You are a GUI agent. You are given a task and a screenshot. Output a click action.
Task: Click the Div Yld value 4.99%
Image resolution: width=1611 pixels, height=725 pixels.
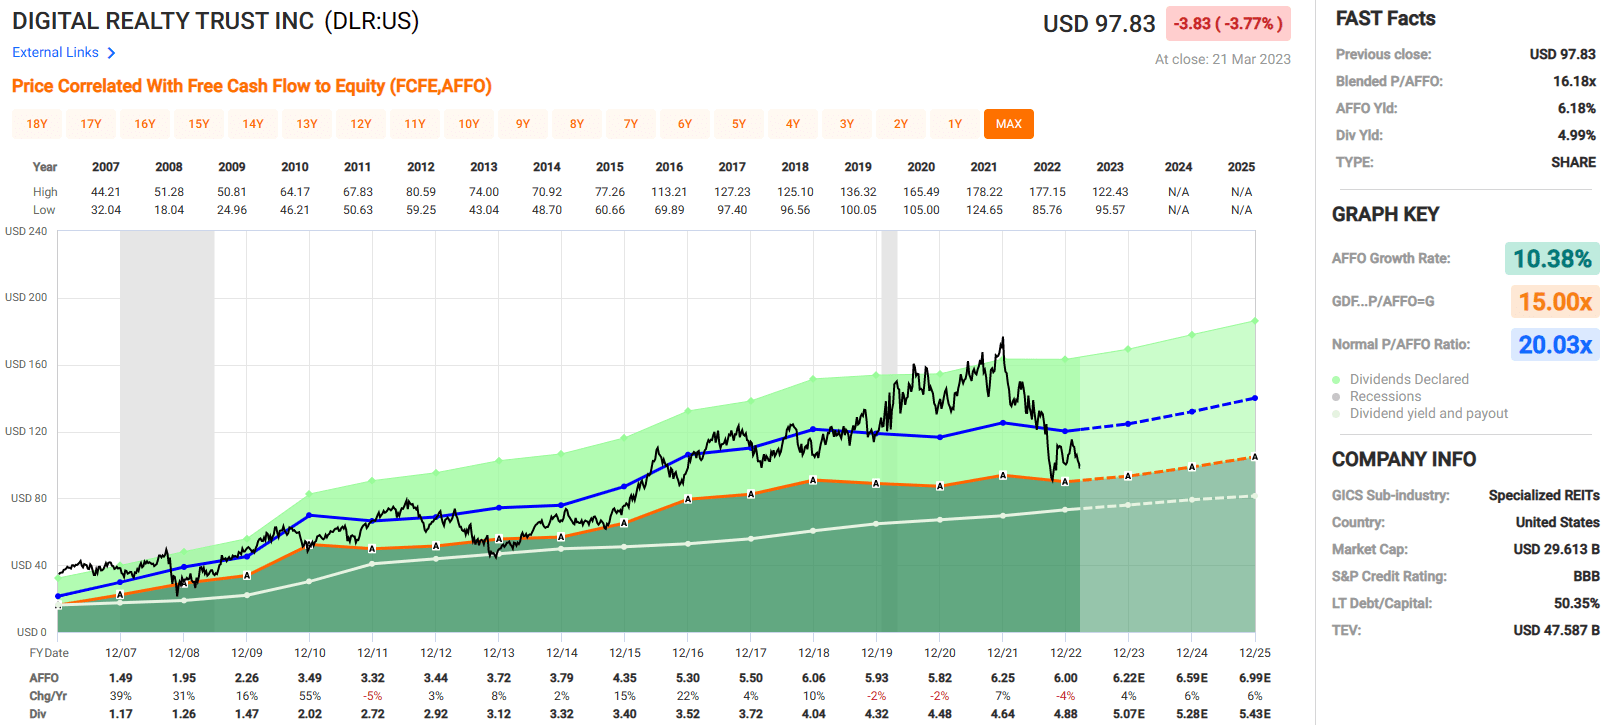[x=1576, y=135]
